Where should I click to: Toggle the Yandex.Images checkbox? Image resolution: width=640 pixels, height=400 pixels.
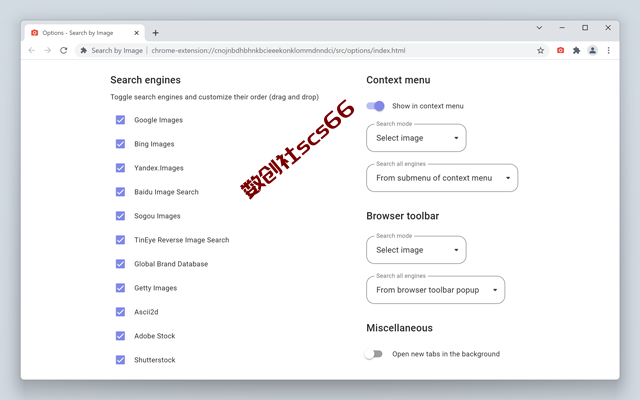click(x=120, y=168)
